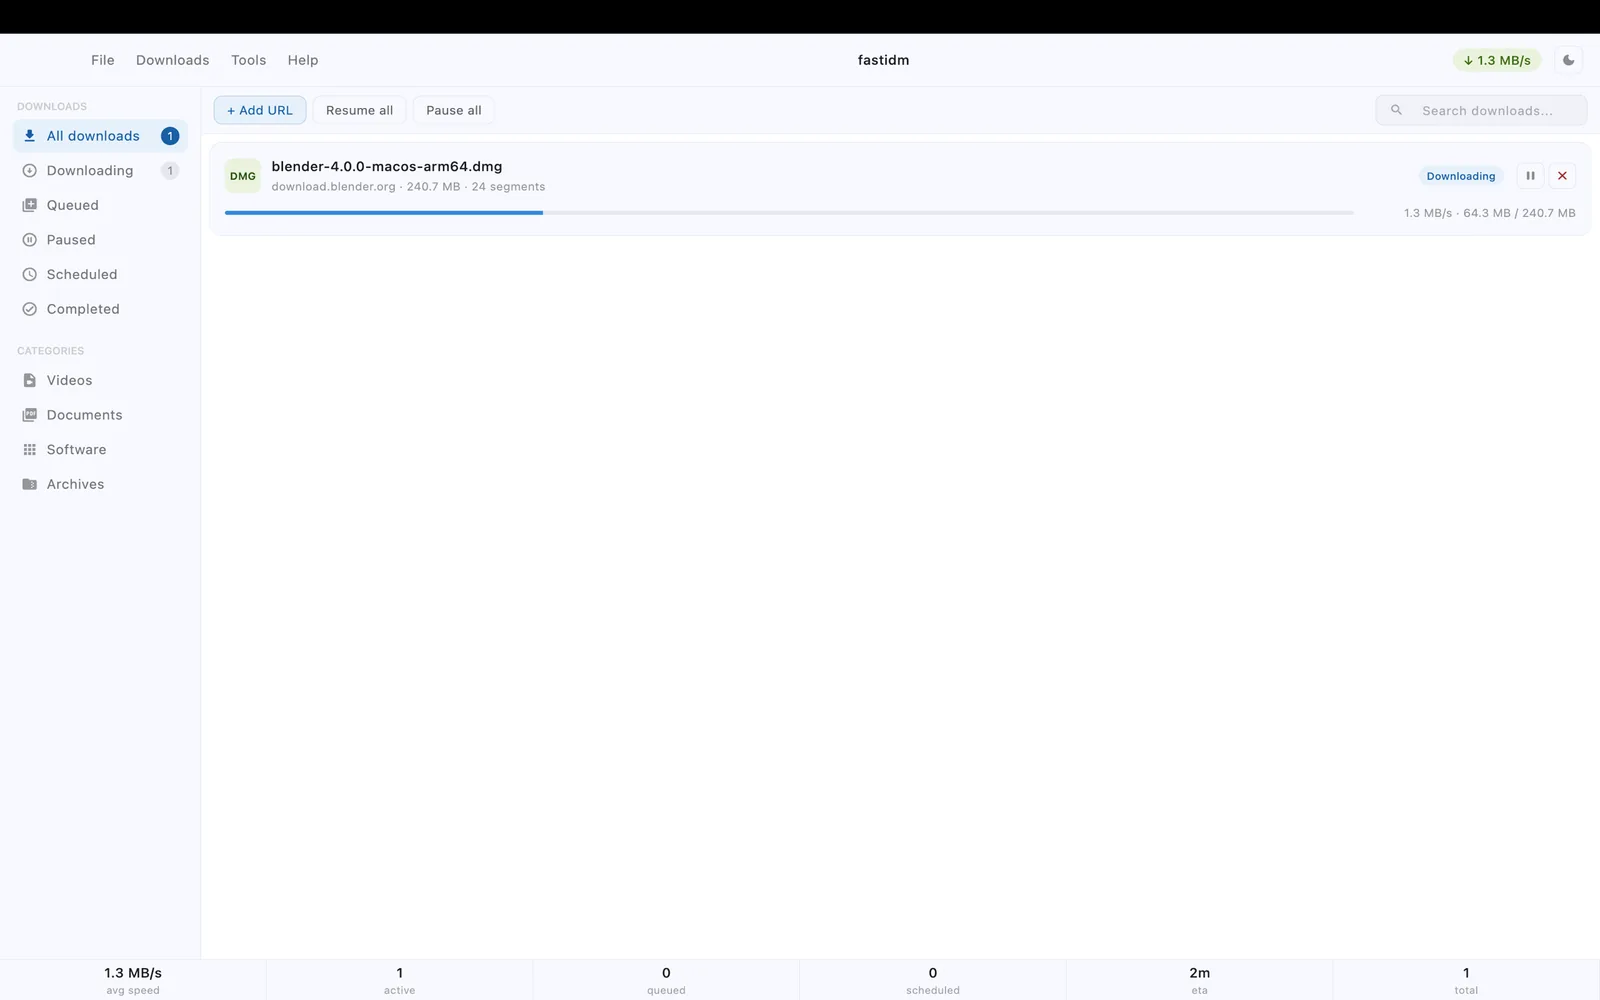Screen dimensions: 1600x1000
Task: Click the Videos category icon
Action: click(29, 380)
